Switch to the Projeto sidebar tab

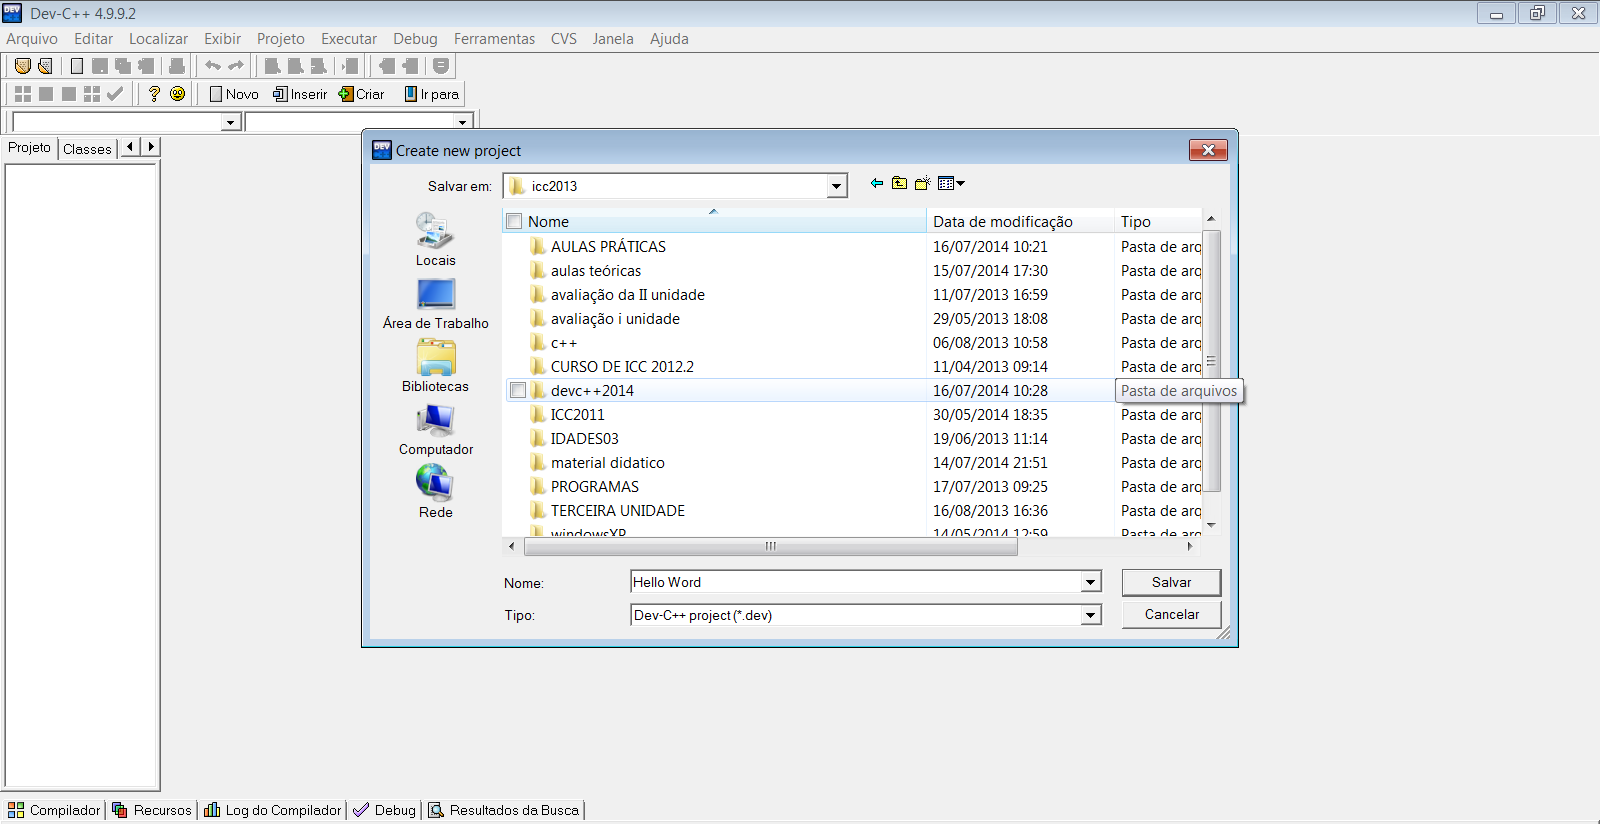coord(29,147)
